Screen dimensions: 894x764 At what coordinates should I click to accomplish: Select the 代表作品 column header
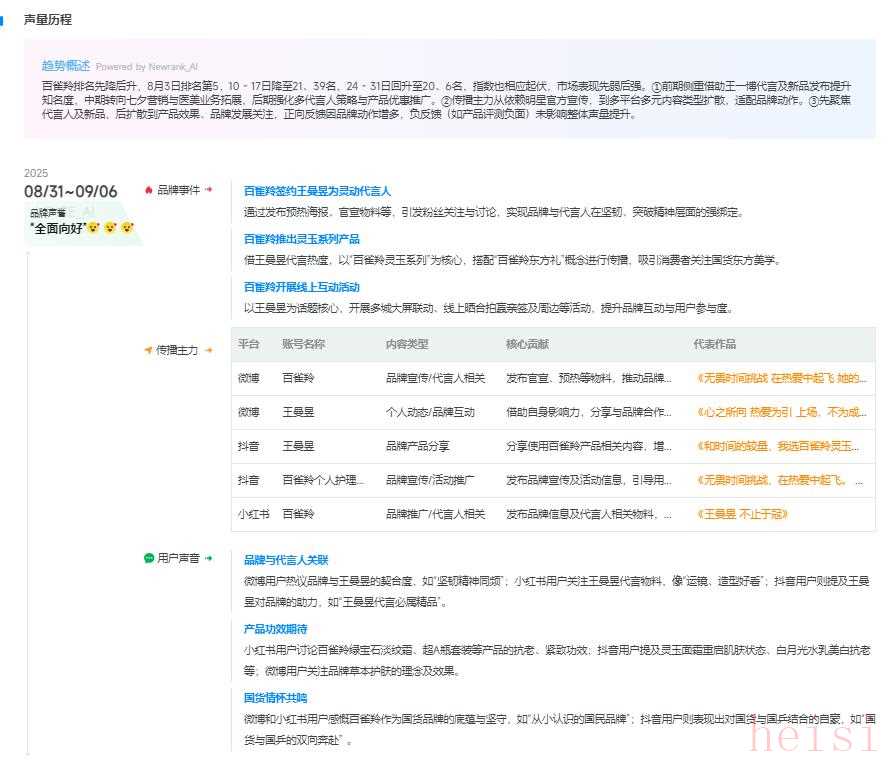pos(714,344)
